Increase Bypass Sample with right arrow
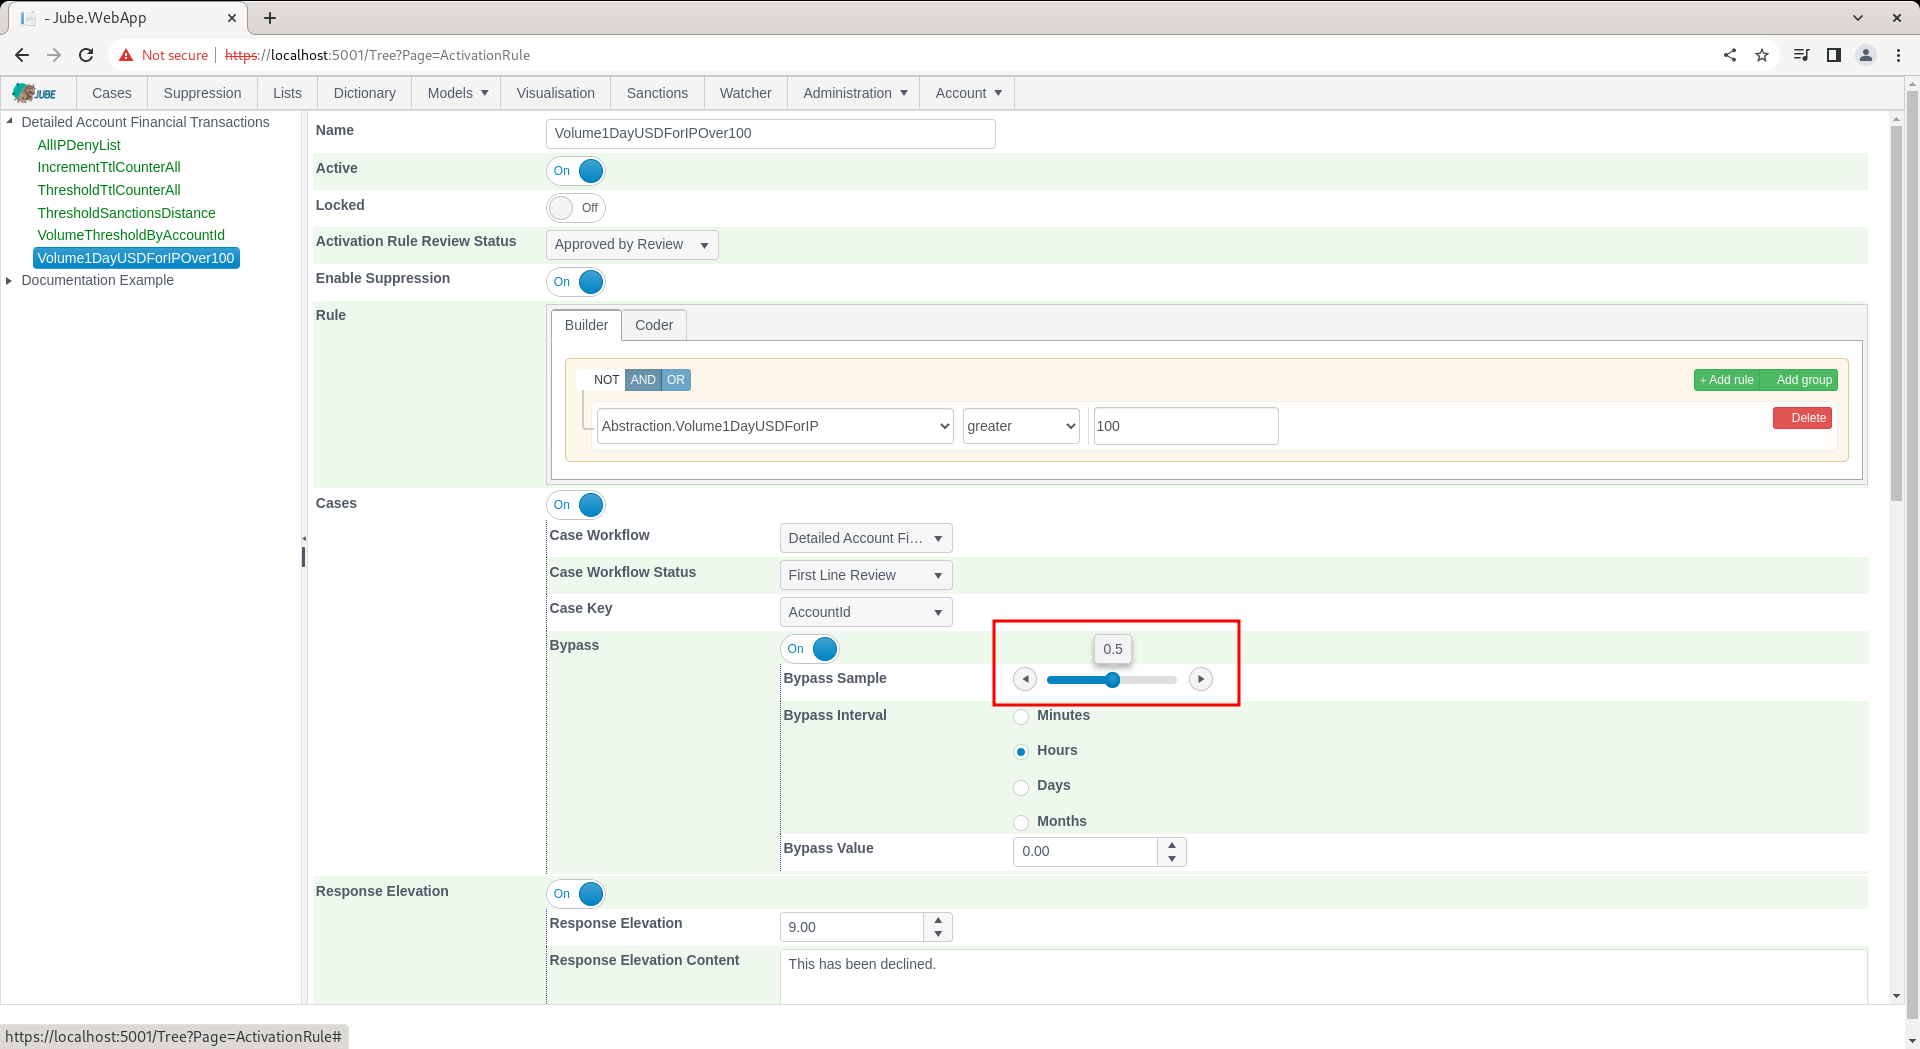Viewport: 1920px width, 1049px height. (1201, 679)
